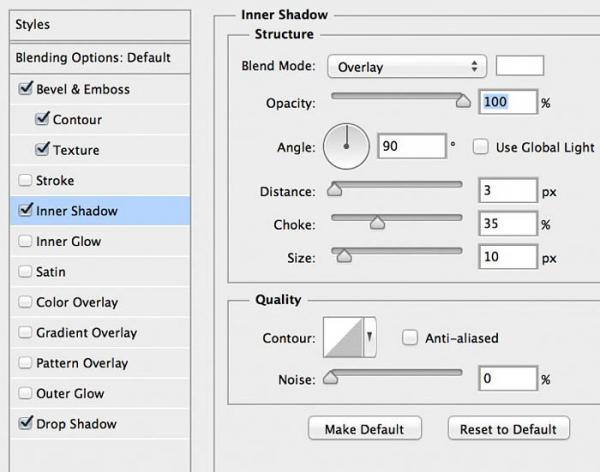Click the Make Default button
The image size is (600, 472).
[x=364, y=429]
